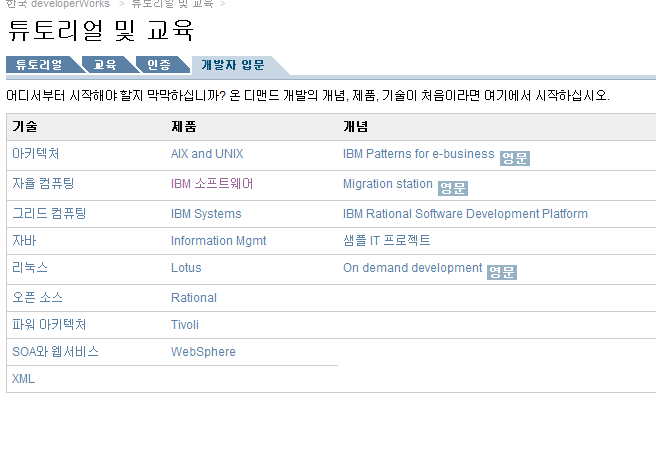Open the 샘플 IT 프로젝트 link

click(x=387, y=240)
